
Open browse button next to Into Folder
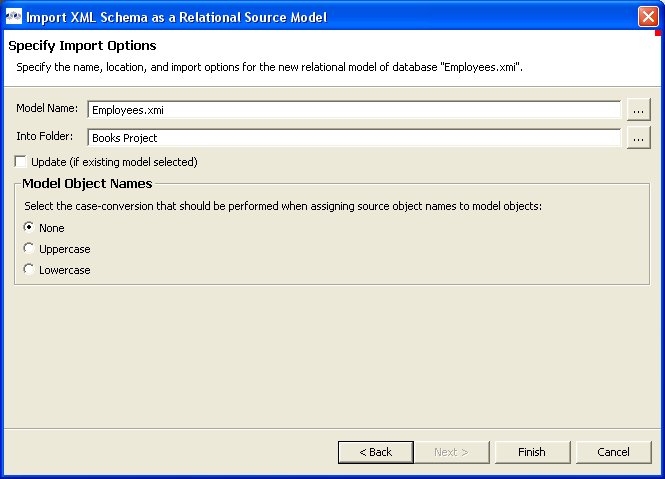(x=638, y=138)
